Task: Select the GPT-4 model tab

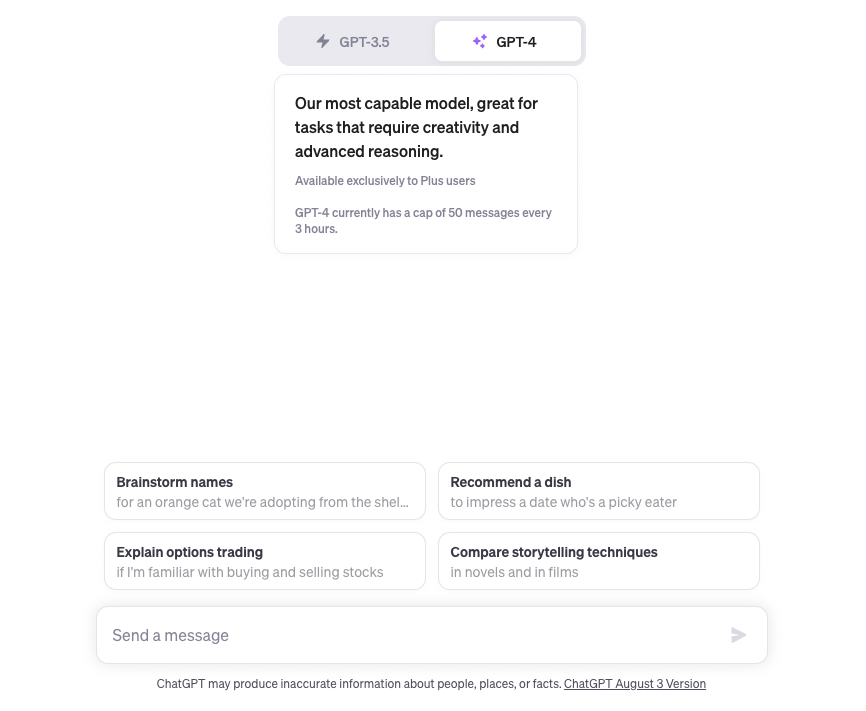Action: point(508,41)
